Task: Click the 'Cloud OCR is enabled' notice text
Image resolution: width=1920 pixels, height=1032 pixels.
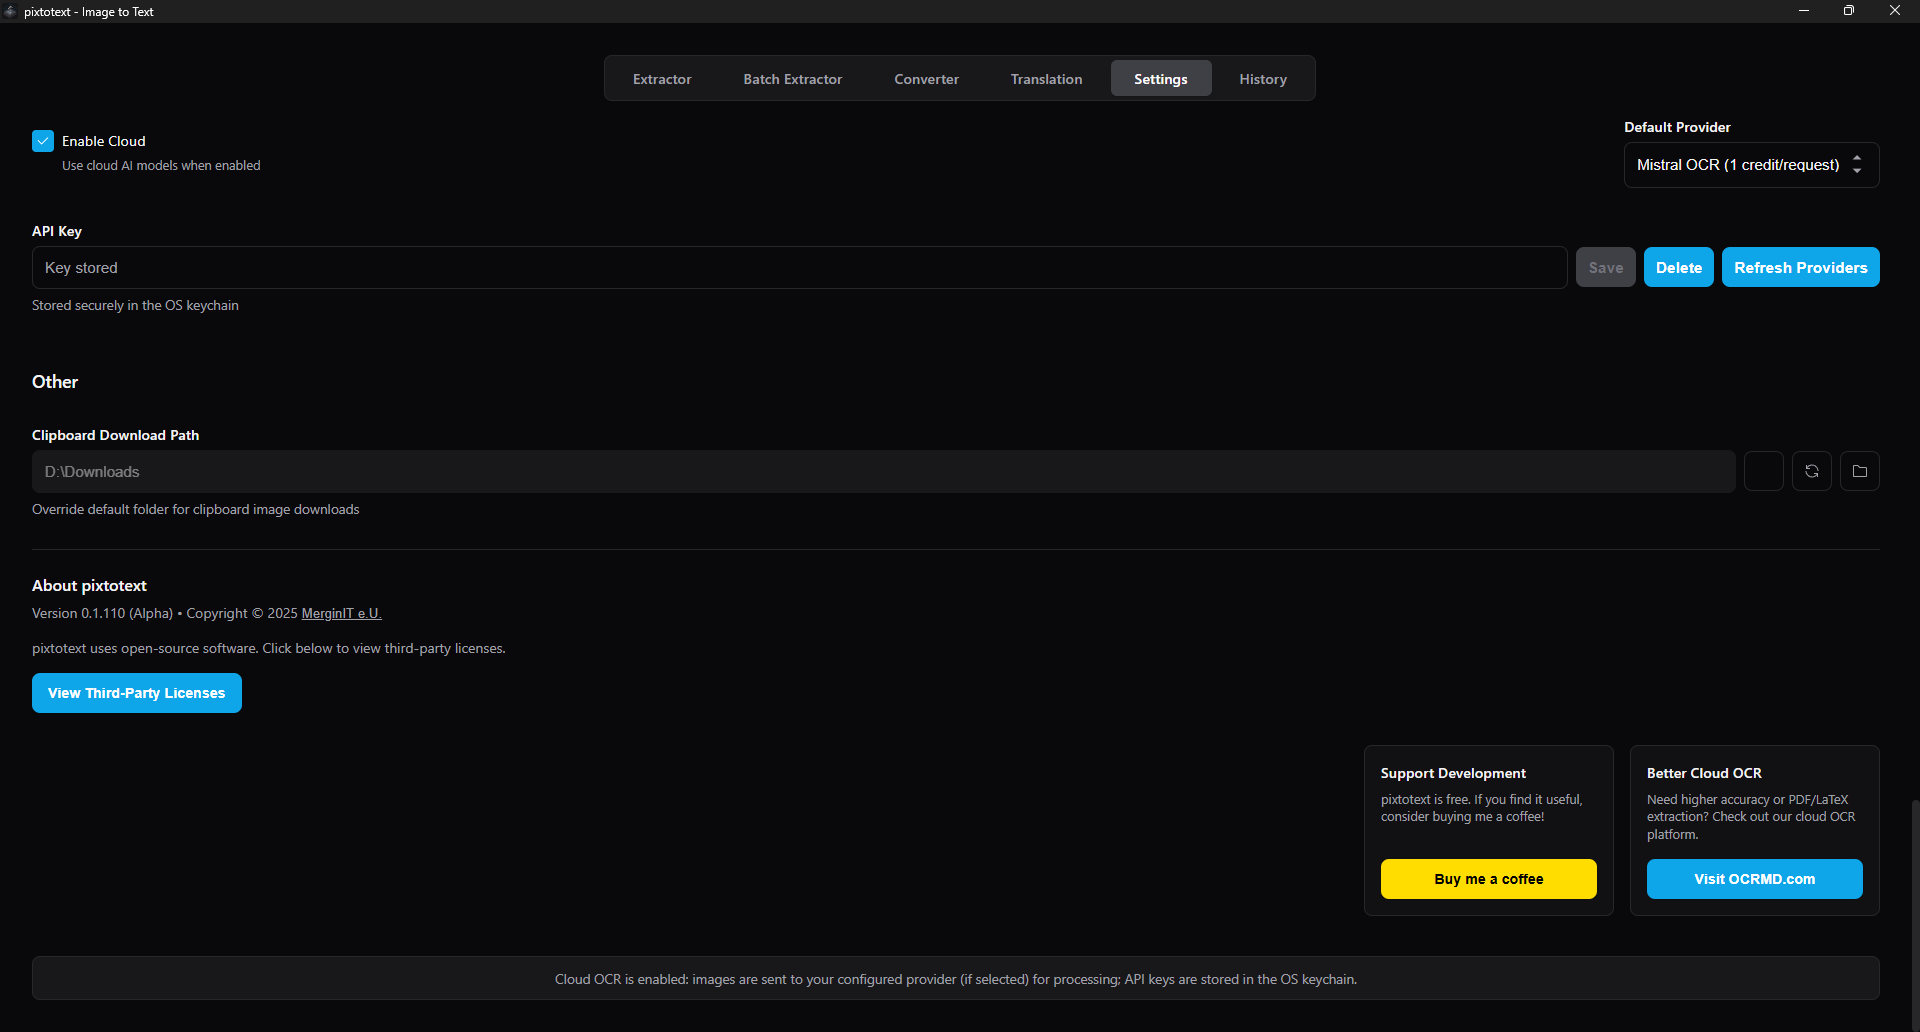Action: click(x=956, y=979)
